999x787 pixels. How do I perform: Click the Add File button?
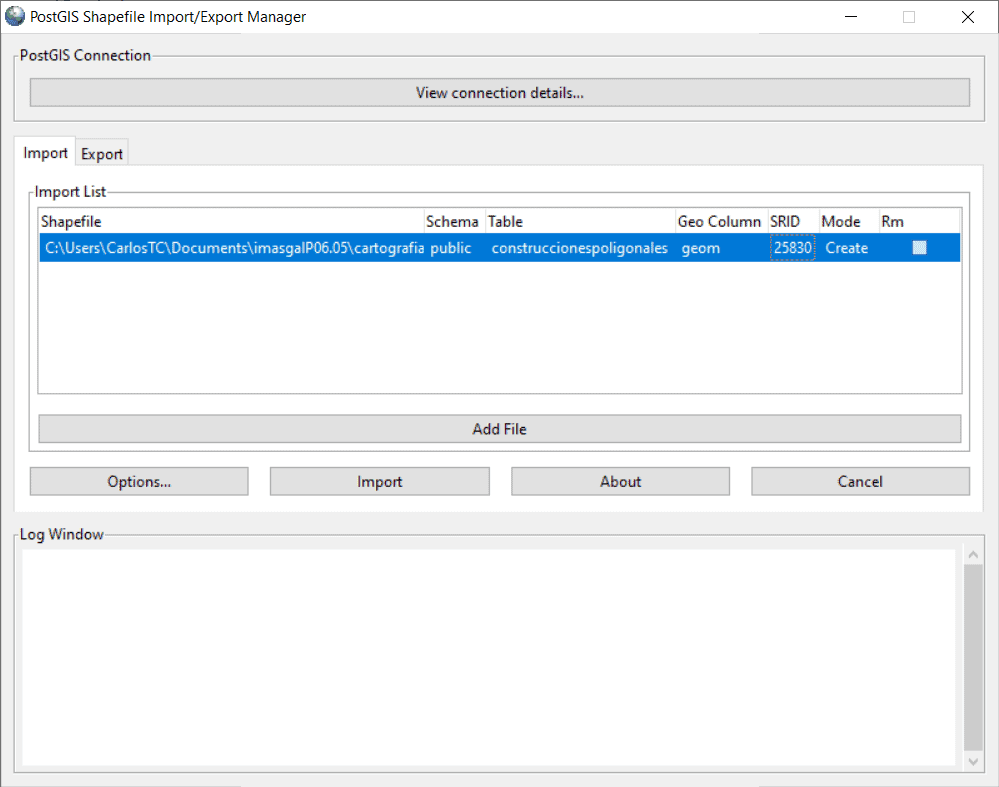(x=499, y=429)
